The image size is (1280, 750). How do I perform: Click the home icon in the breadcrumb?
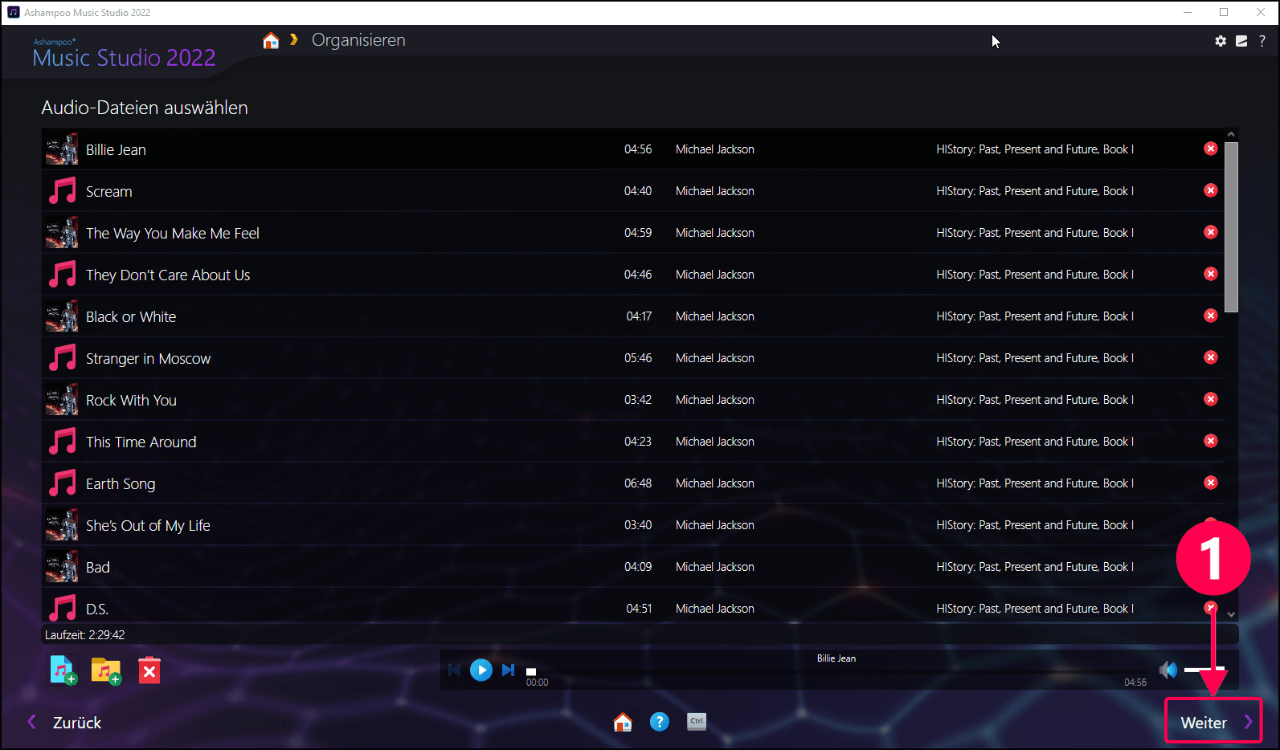[x=270, y=41]
